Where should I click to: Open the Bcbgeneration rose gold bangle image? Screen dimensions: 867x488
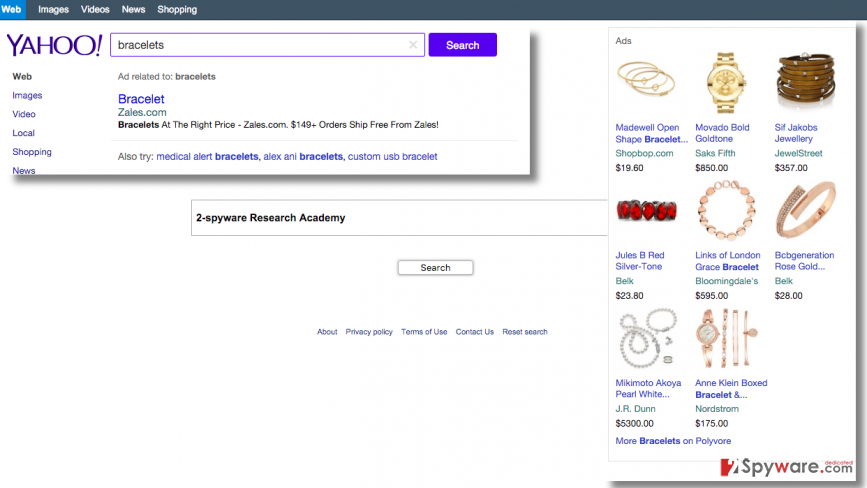(x=806, y=210)
